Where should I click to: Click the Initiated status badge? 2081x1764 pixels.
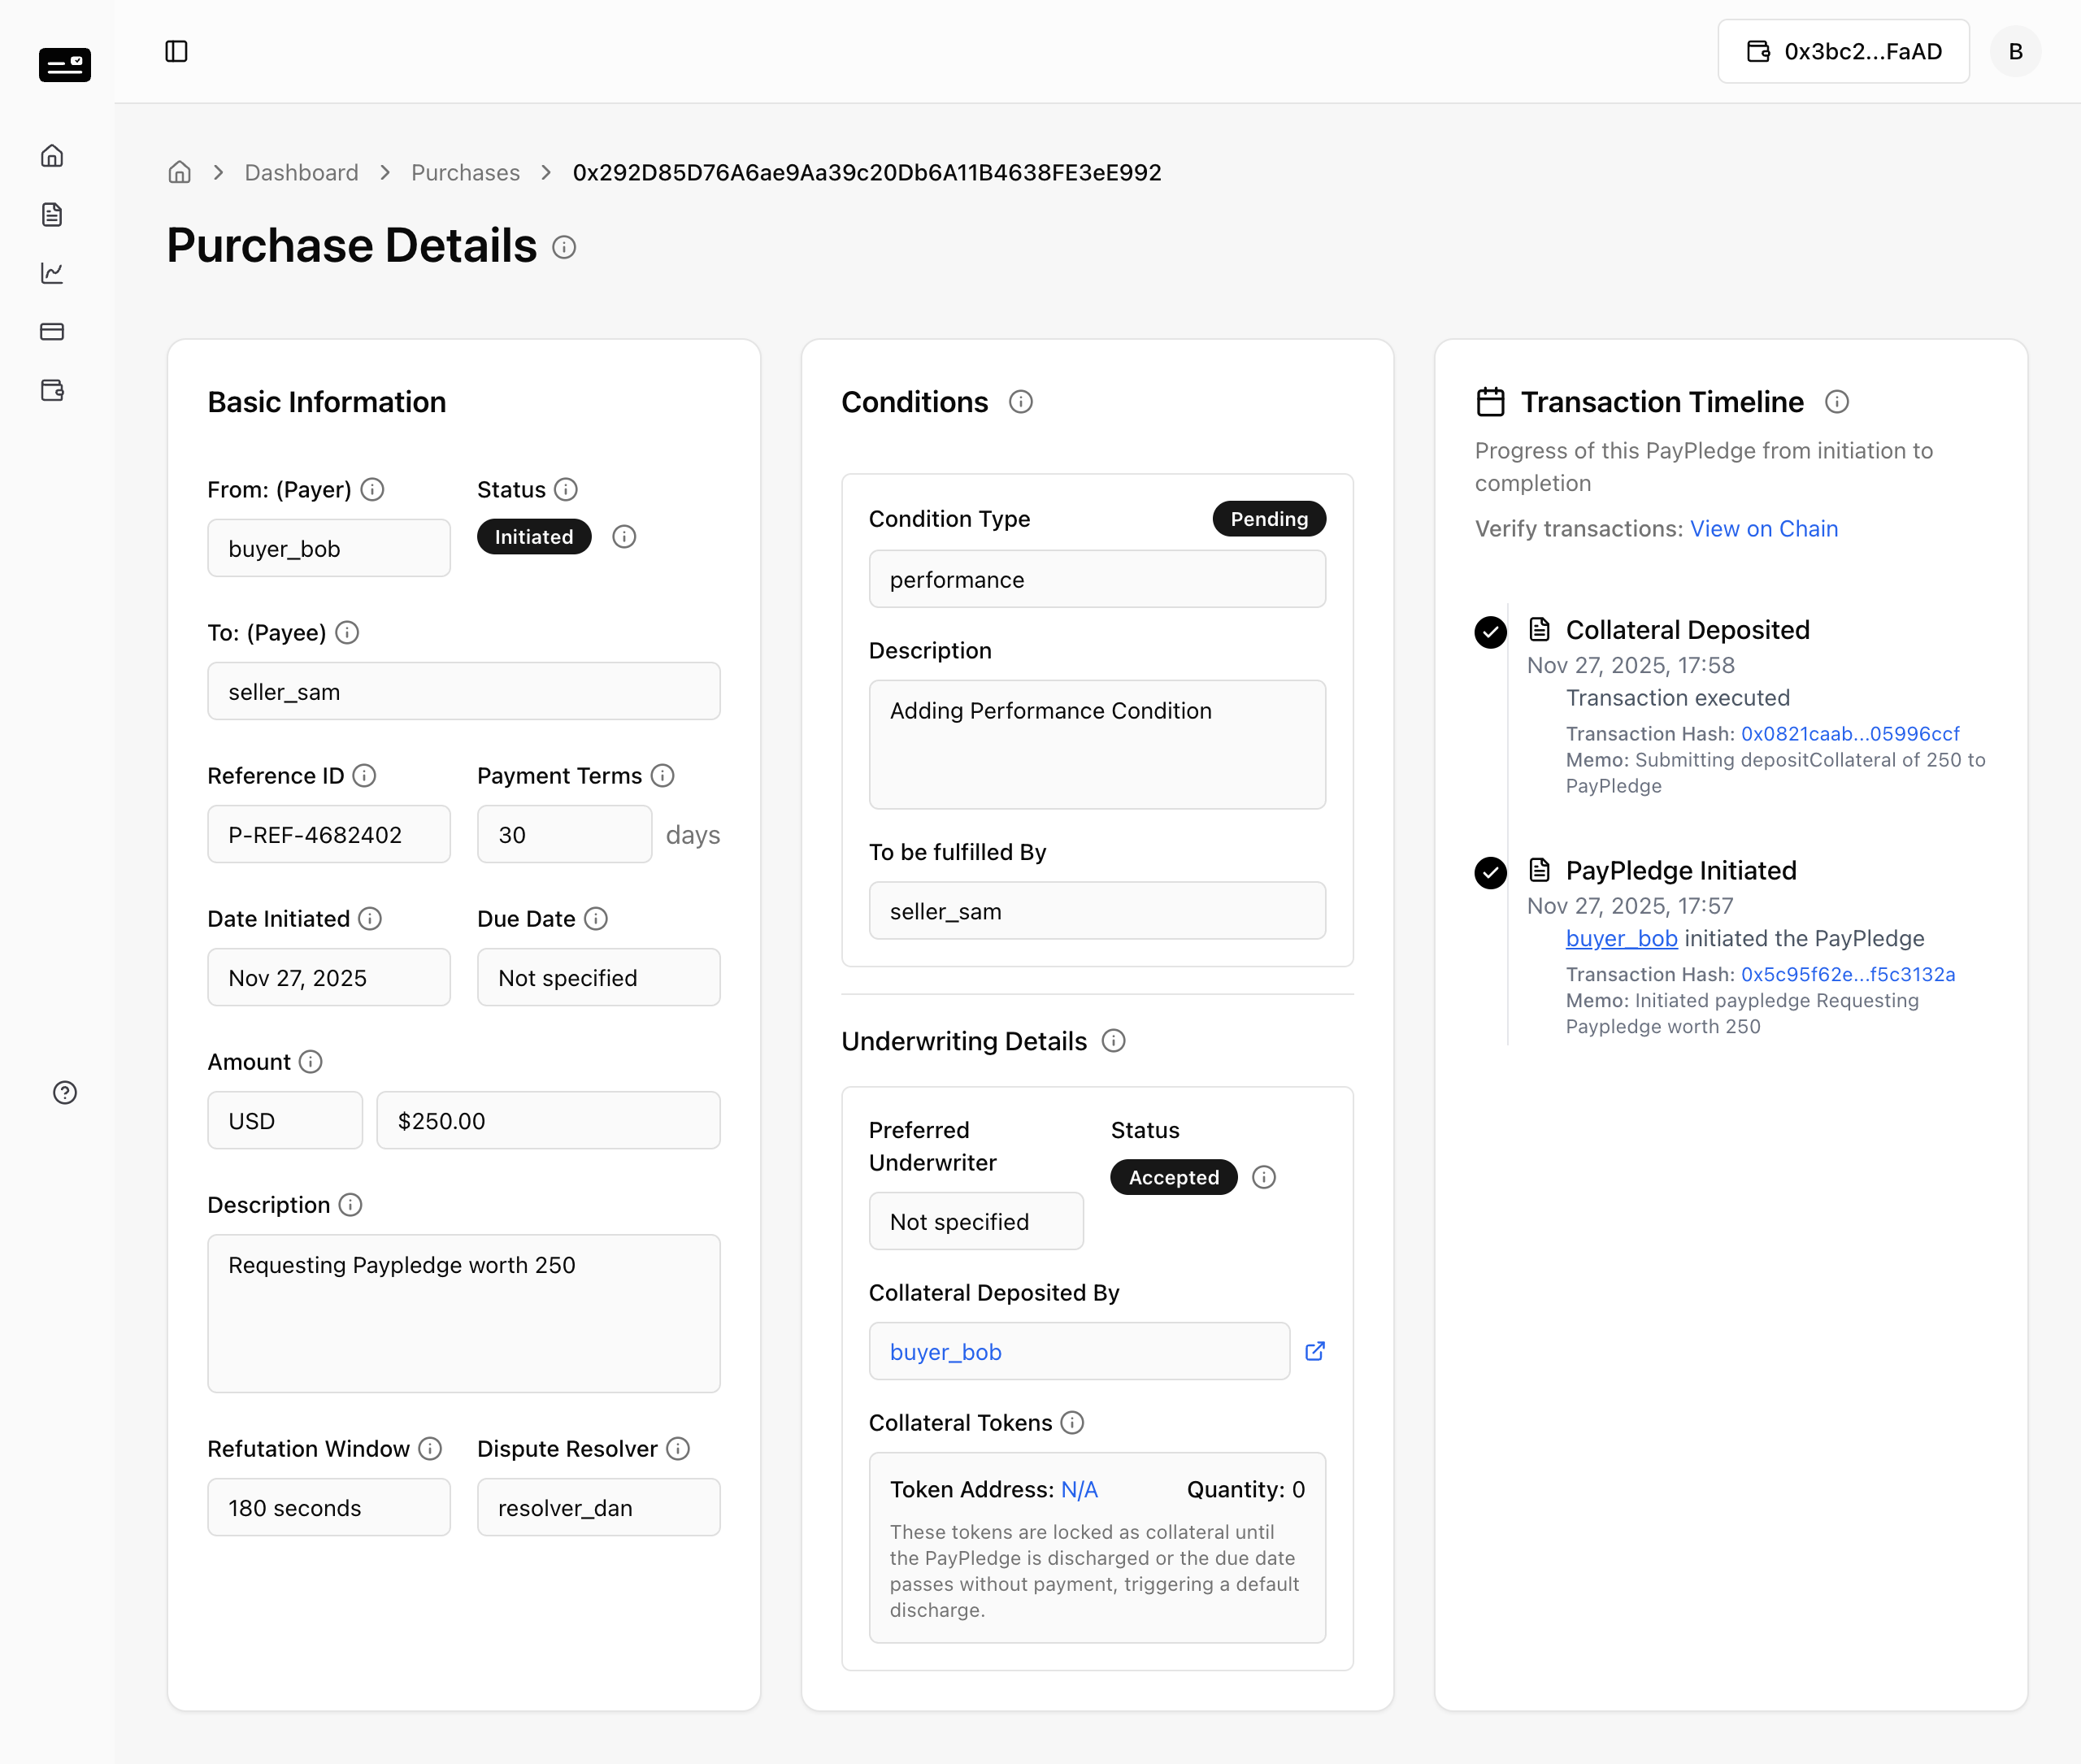coord(534,537)
